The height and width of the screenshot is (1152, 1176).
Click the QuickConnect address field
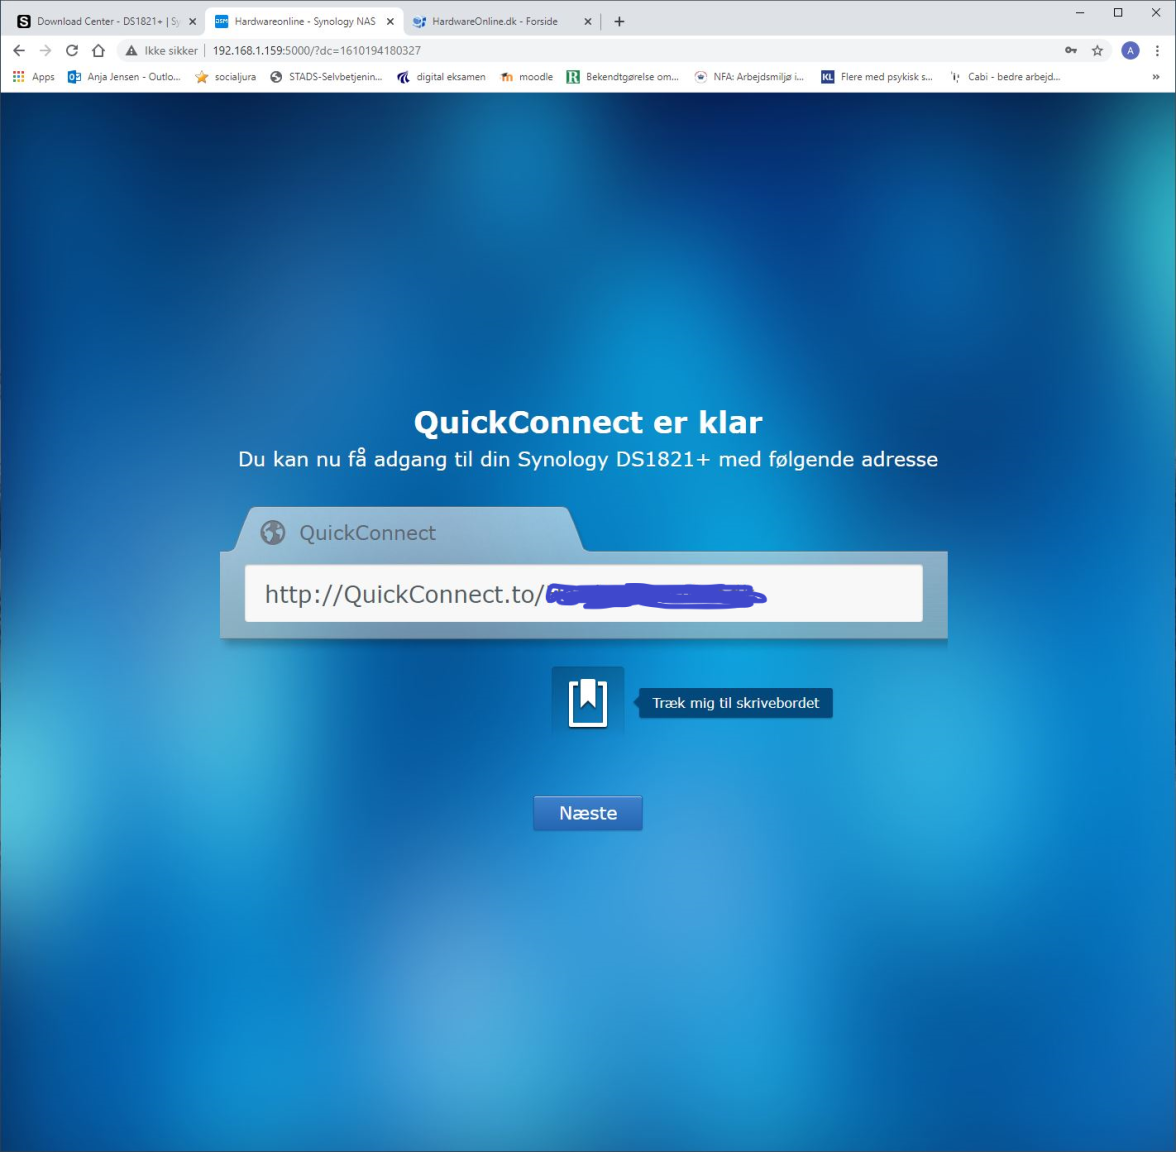click(584, 593)
